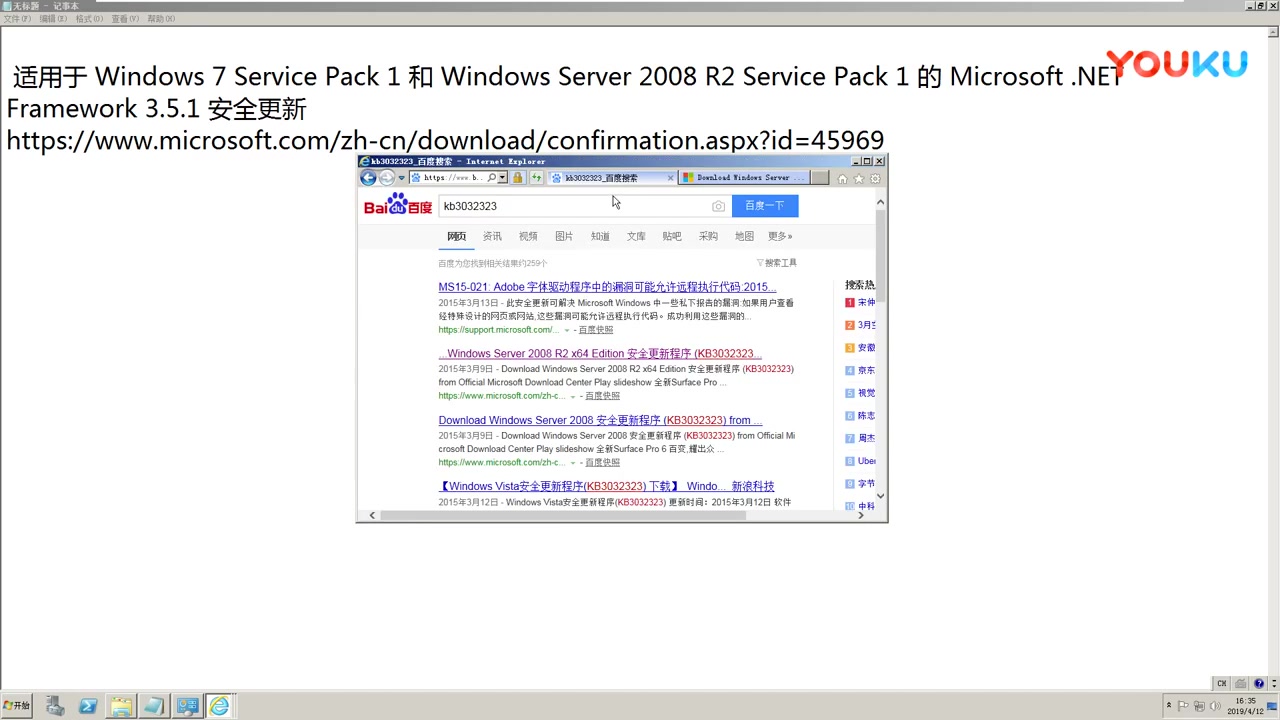1280x720 pixels.
Task: Click the taskbar clock showing 16:35
Action: pos(1246,706)
